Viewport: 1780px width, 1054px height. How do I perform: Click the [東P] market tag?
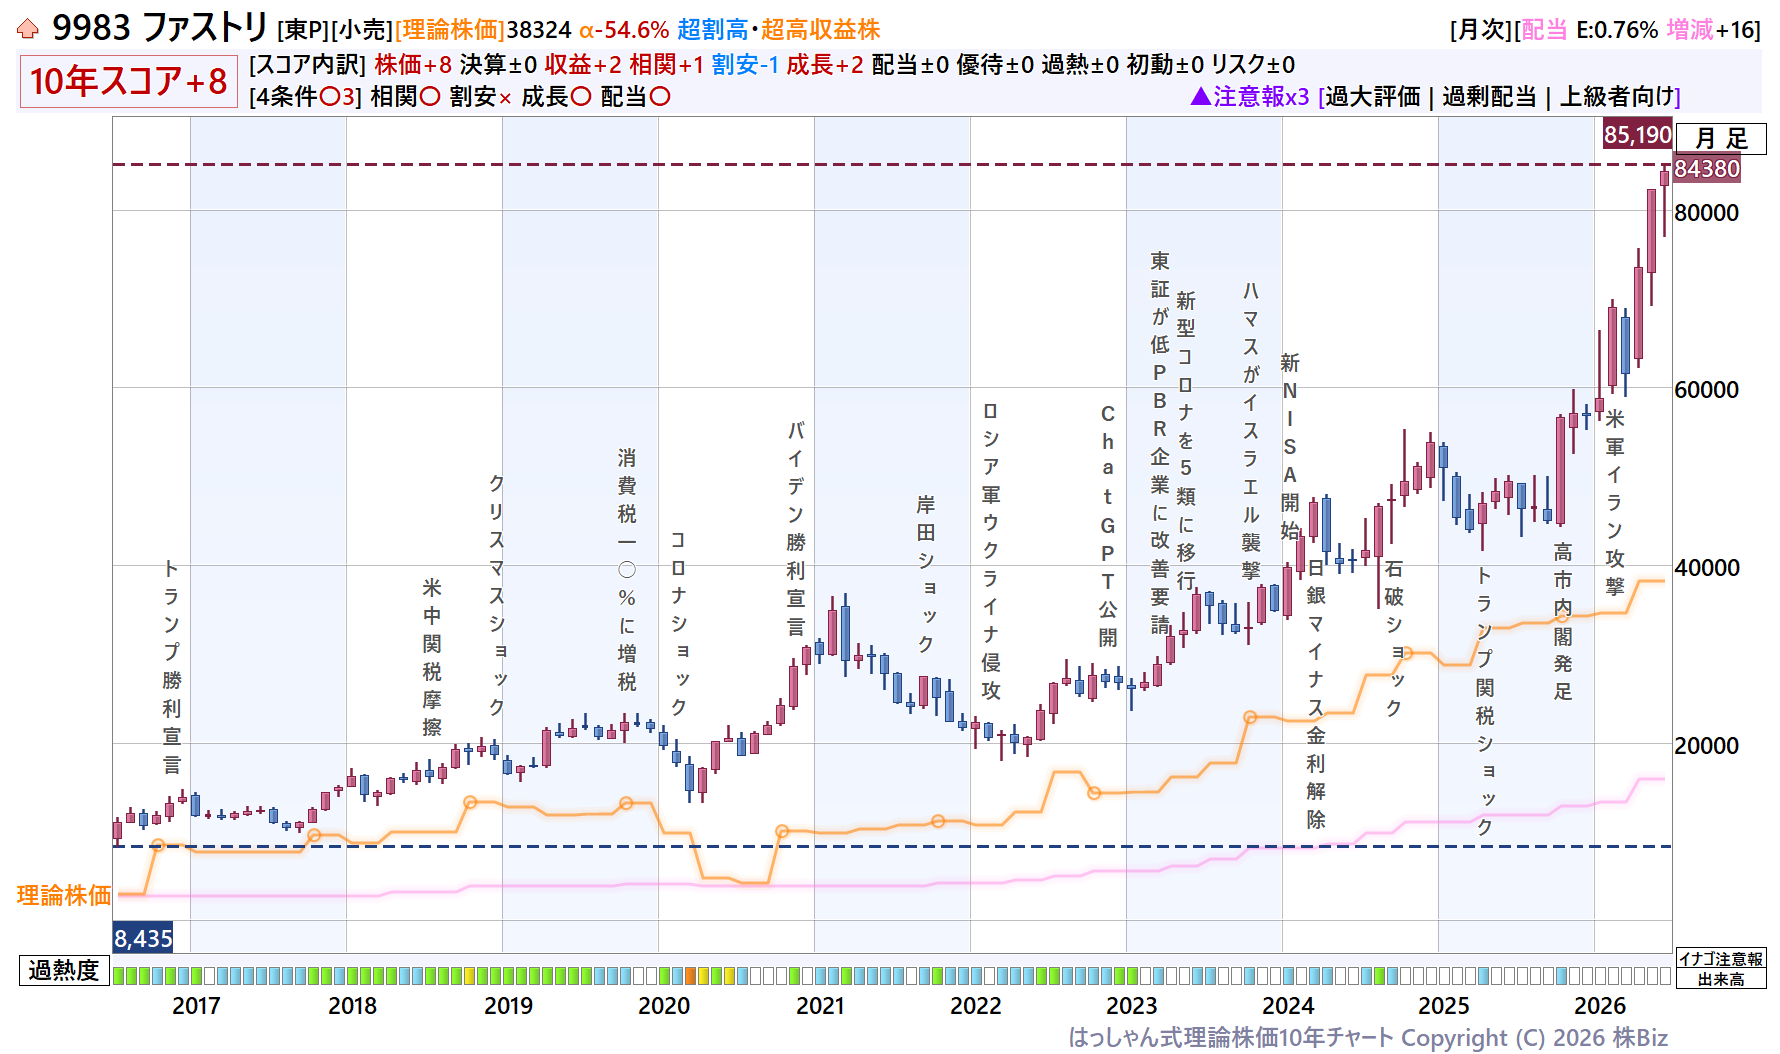click(x=302, y=30)
